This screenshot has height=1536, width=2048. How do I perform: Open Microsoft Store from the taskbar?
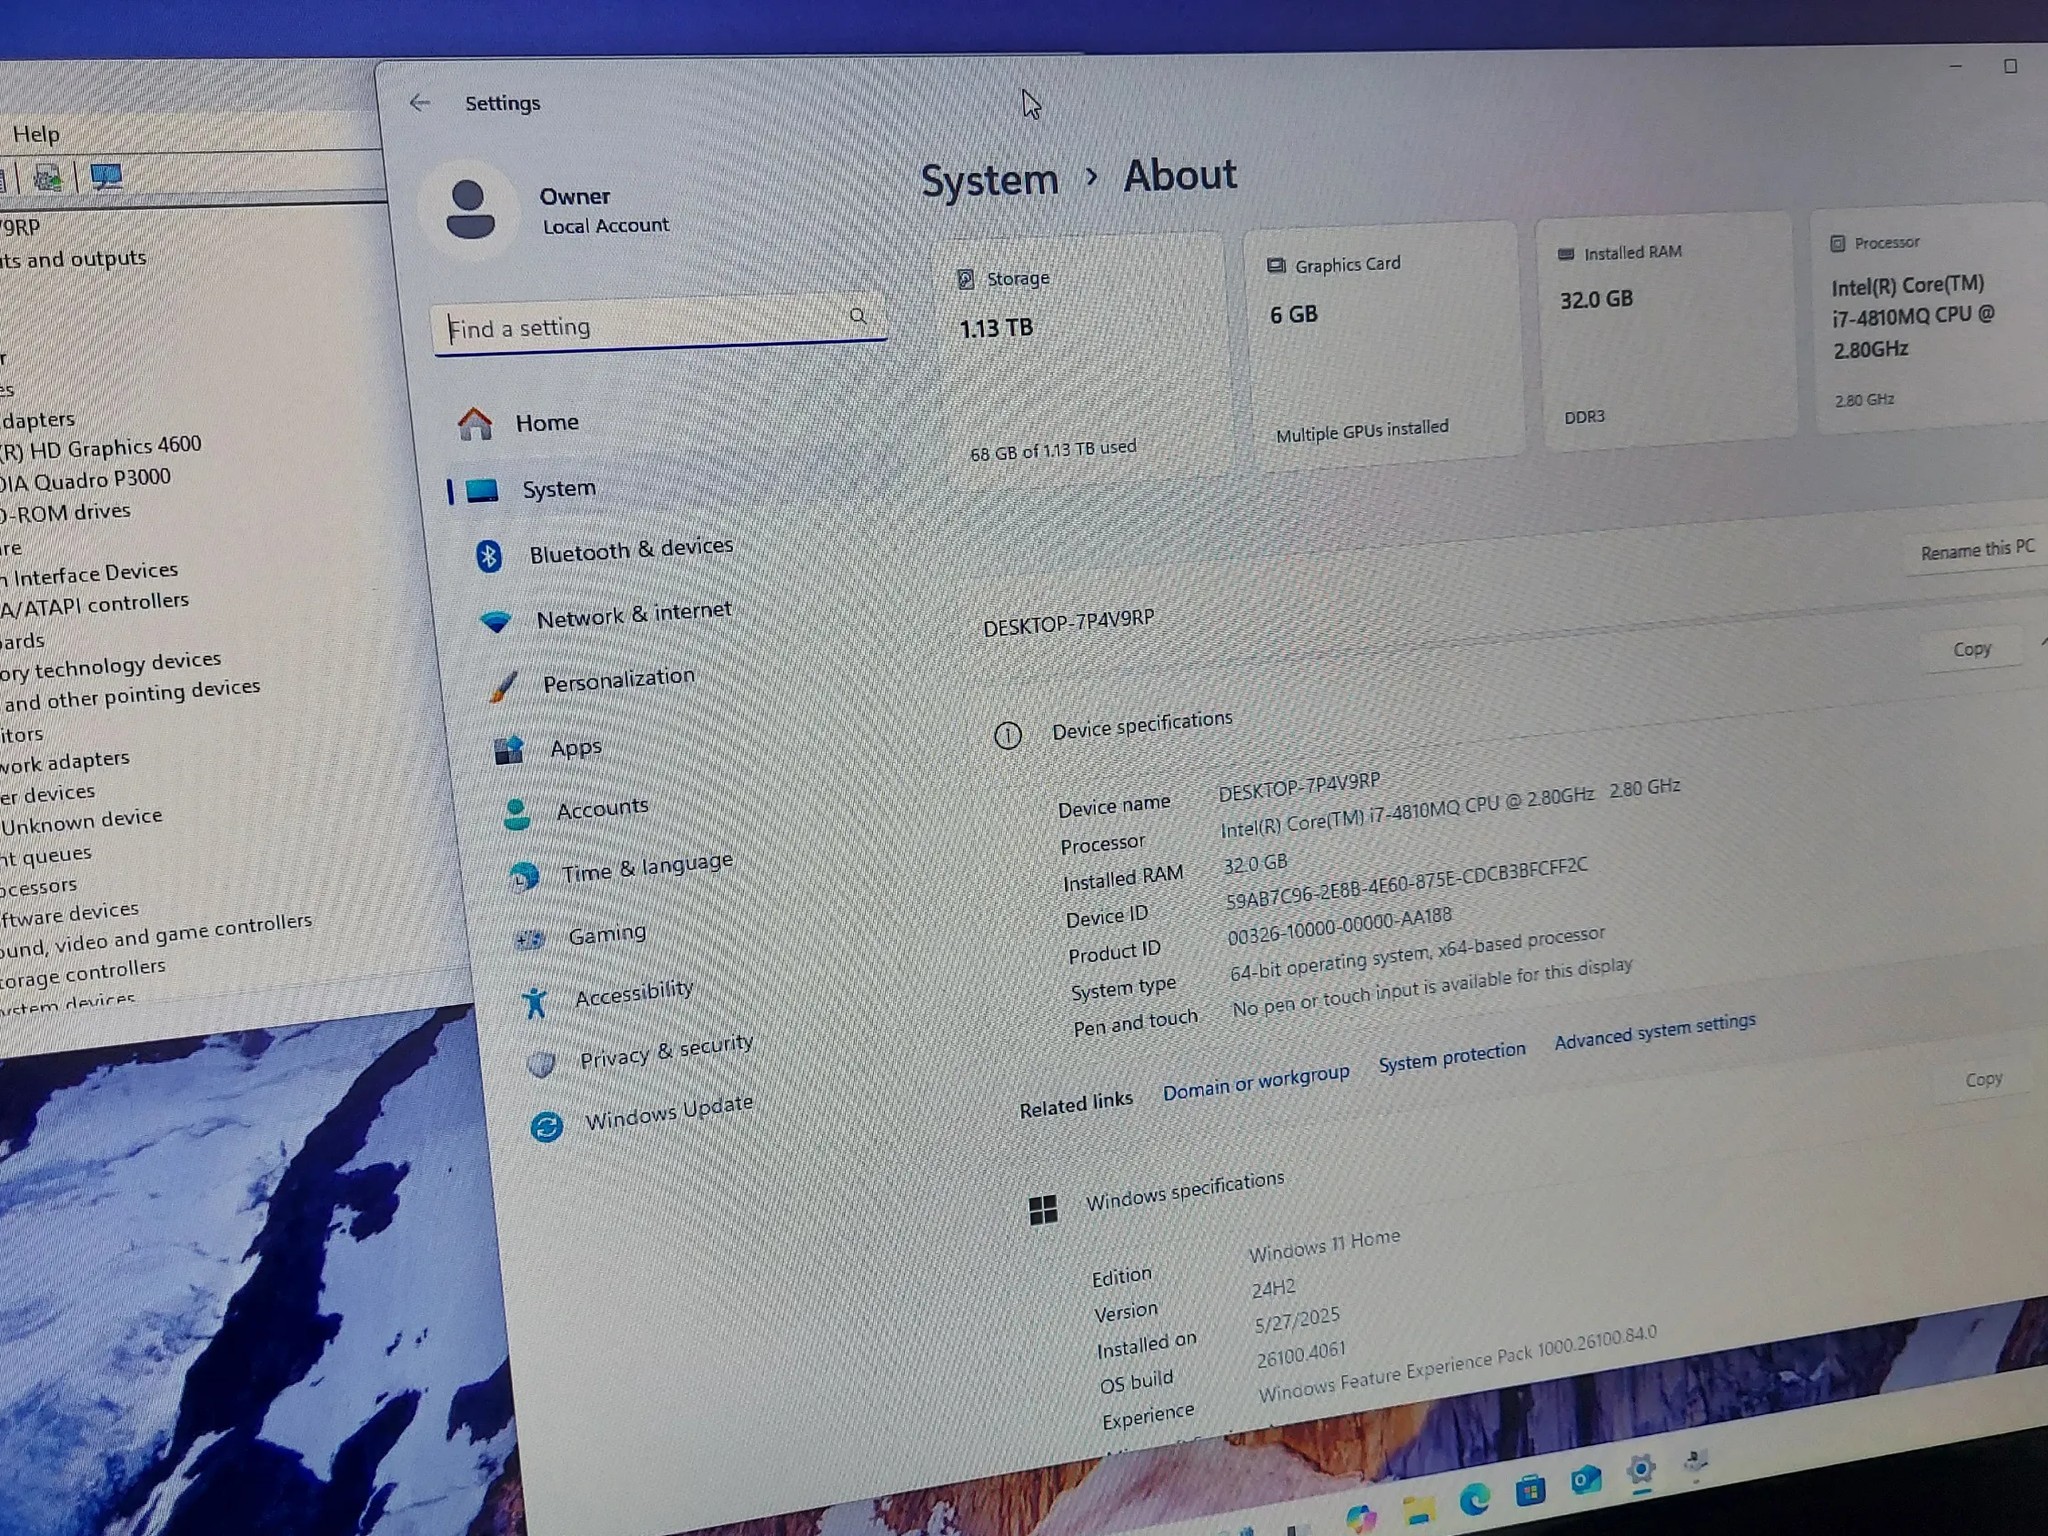pyautogui.click(x=1530, y=1491)
